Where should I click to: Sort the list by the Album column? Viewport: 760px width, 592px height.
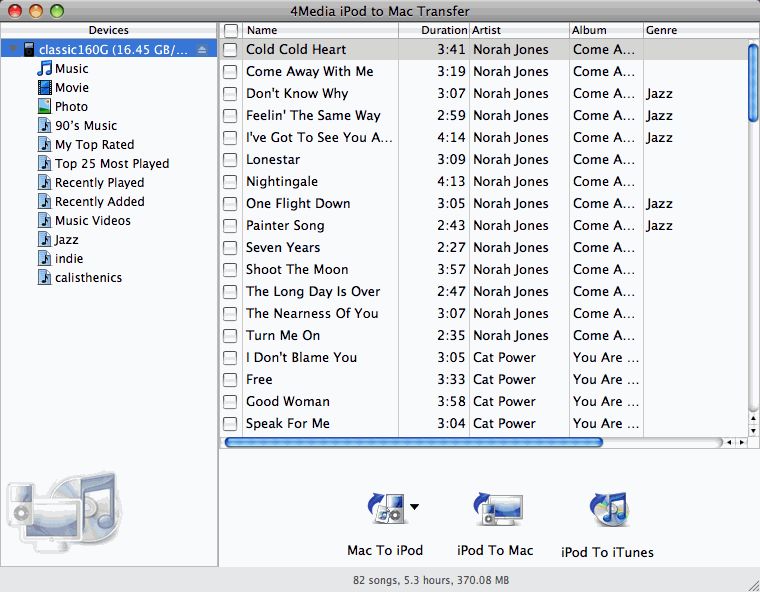tap(606, 30)
